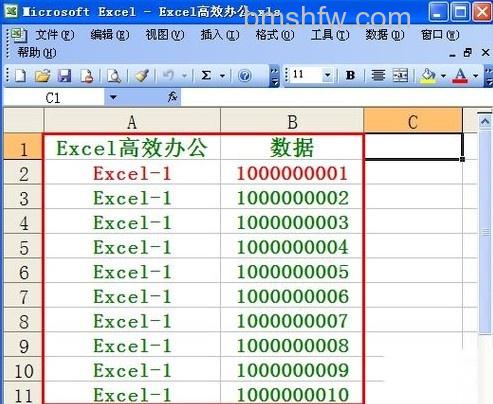Select column A header
This screenshot has width=493, height=404.
(132, 121)
